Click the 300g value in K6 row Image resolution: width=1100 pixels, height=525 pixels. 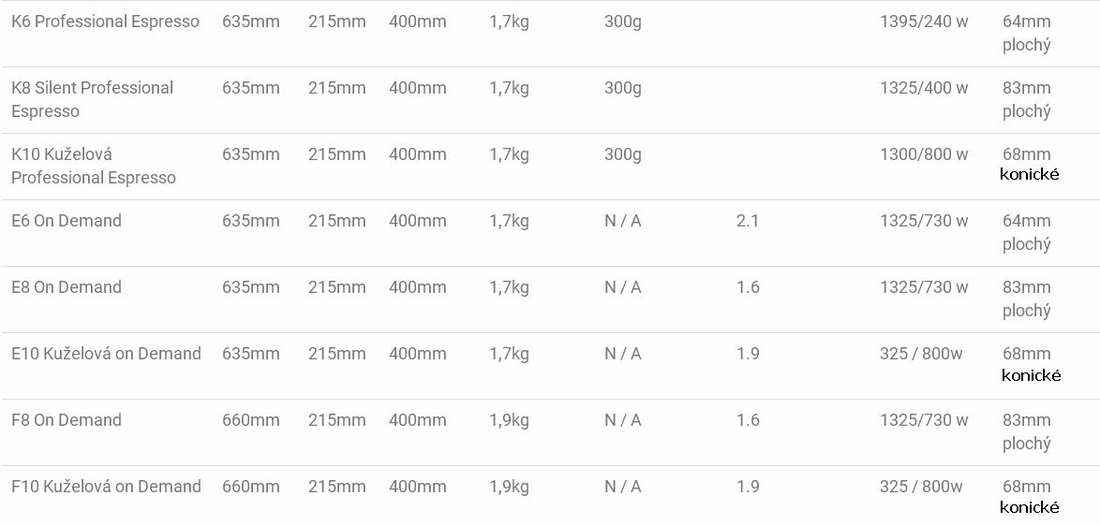coord(623,22)
